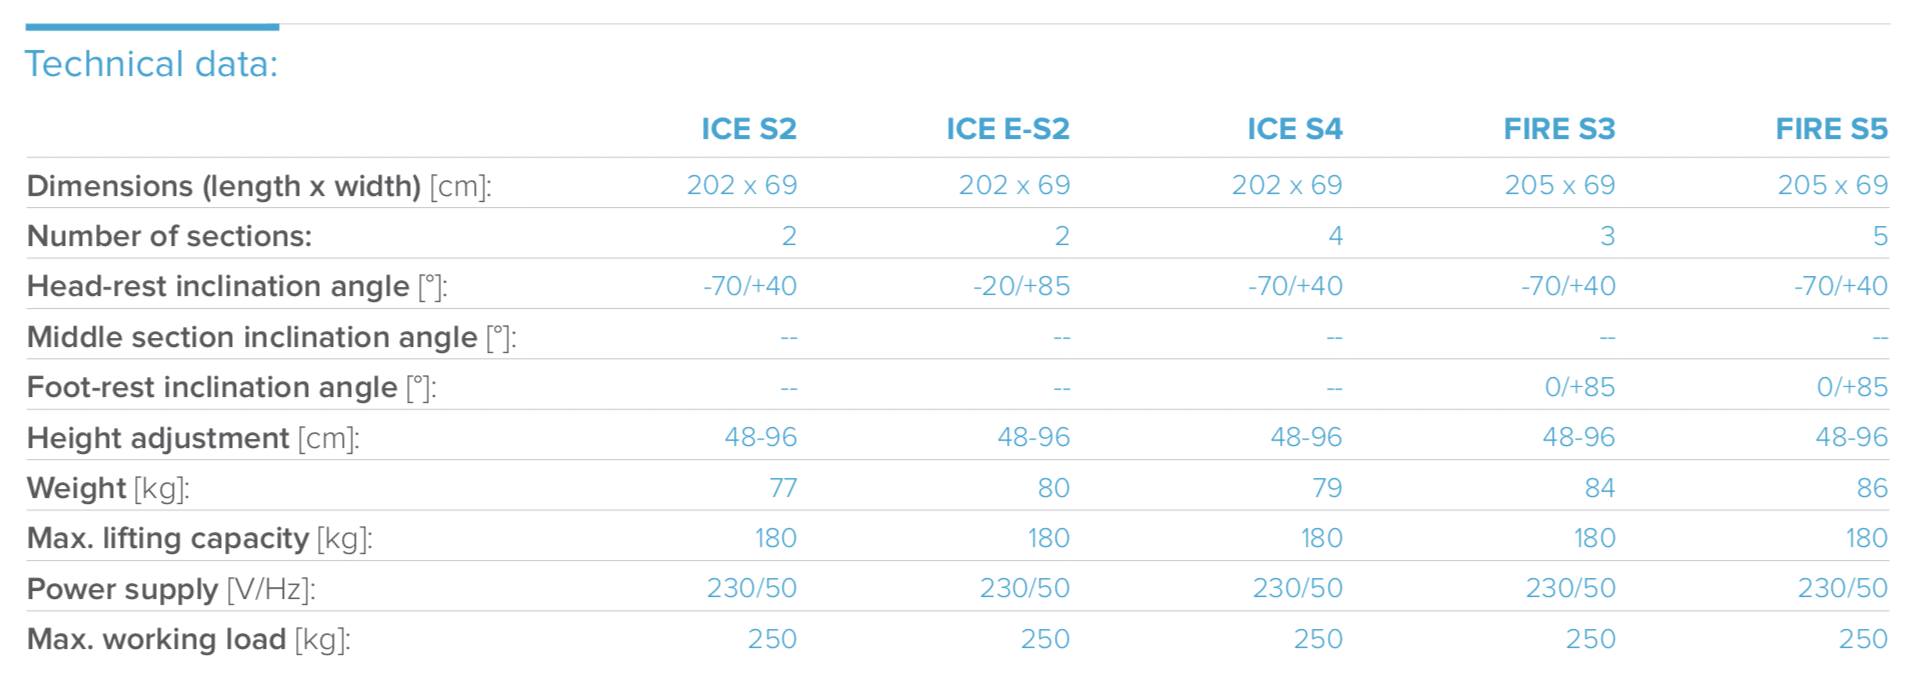Select FIRE S3 number of sections value
Image resolution: width=1922 pixels, height=686 pixels.
pos(1607,236)
